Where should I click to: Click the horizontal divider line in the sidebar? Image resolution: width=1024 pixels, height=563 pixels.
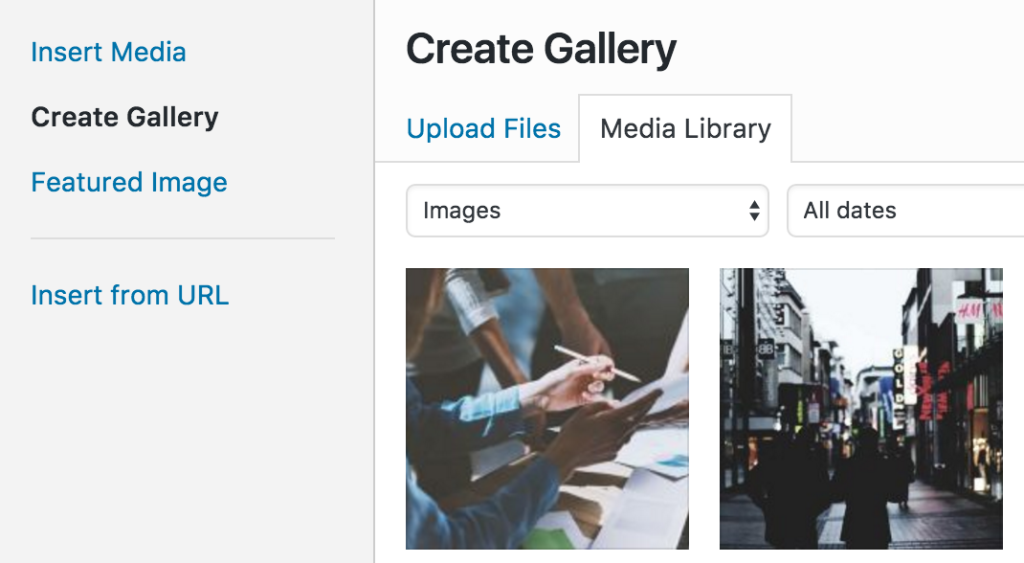(182, 239)
